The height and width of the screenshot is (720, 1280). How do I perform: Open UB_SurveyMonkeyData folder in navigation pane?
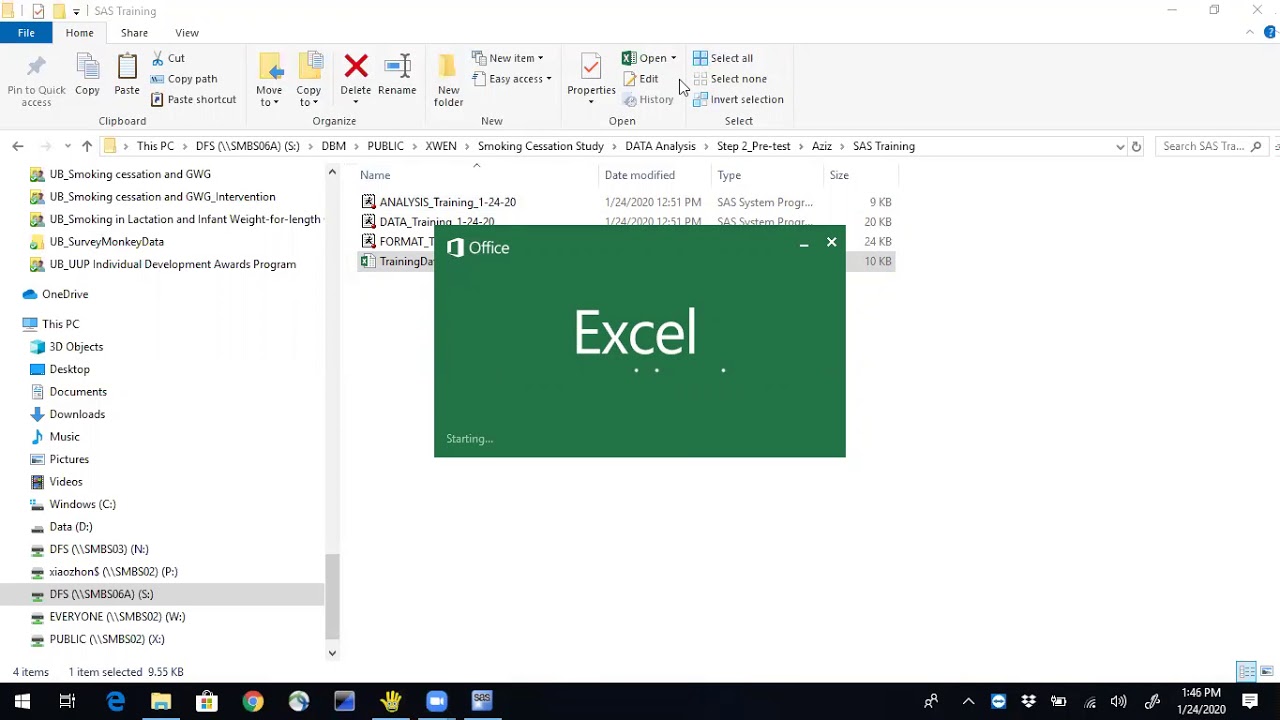(107, 242)
